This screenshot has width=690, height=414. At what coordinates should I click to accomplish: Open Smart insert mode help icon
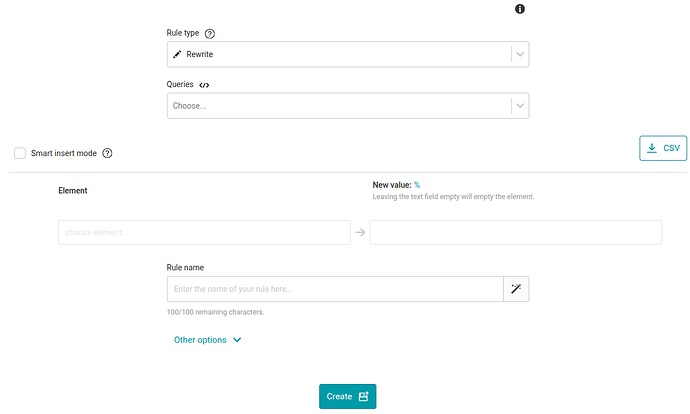tap(107, 153)
